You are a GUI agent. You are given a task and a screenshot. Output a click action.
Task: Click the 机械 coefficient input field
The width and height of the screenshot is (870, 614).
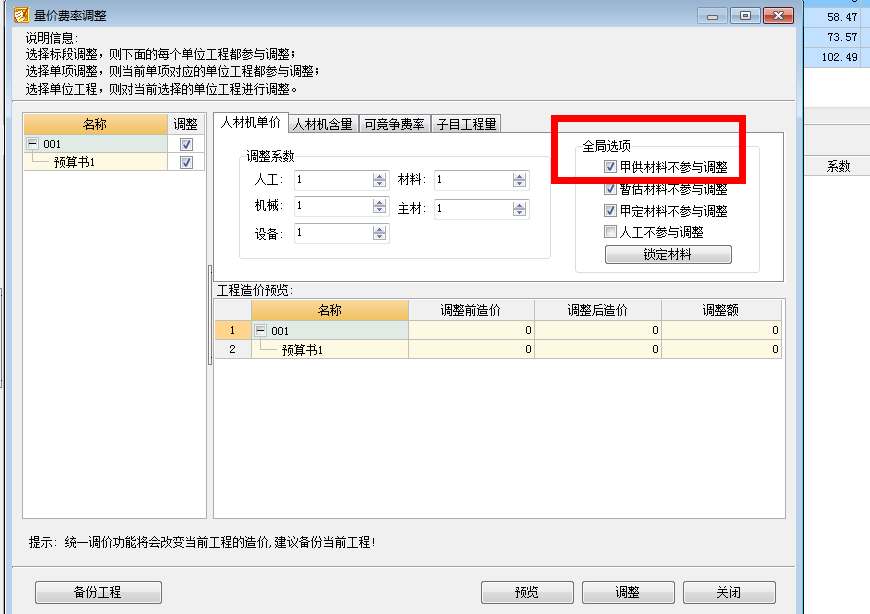click(333, 206)
